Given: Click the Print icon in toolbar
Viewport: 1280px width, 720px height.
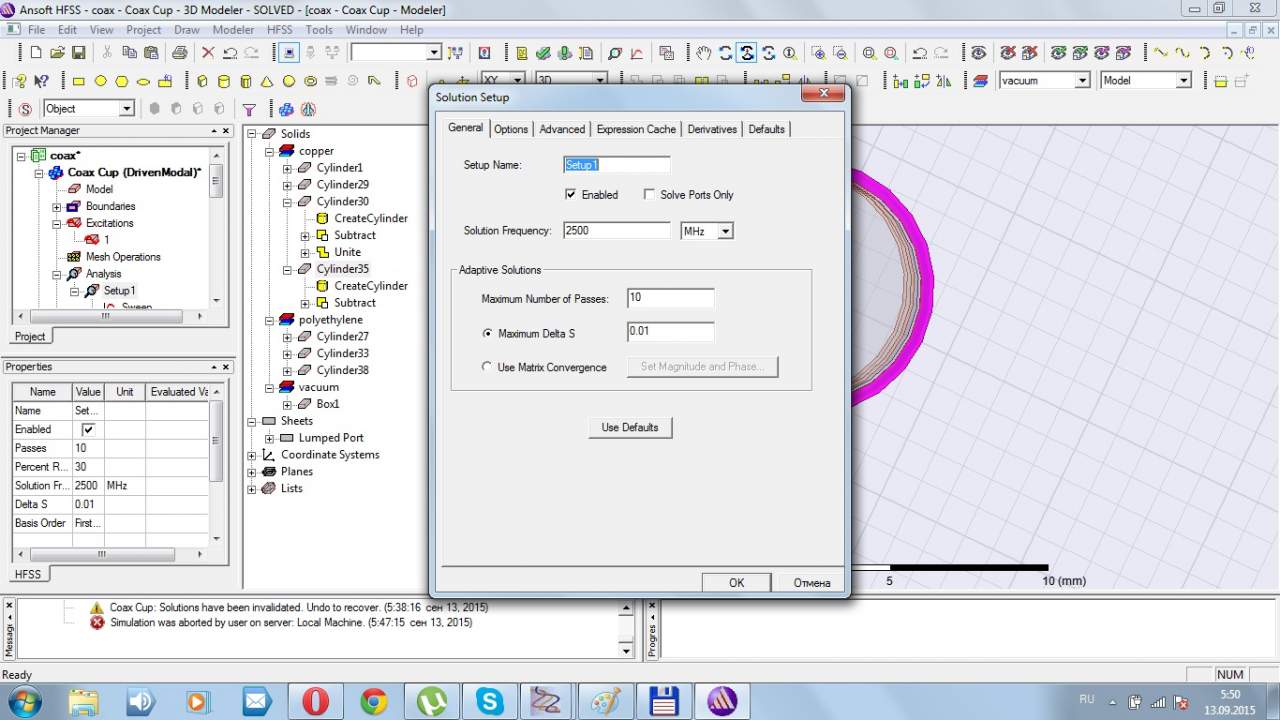Looking at the screenshot, I should [x=180, y=53].
